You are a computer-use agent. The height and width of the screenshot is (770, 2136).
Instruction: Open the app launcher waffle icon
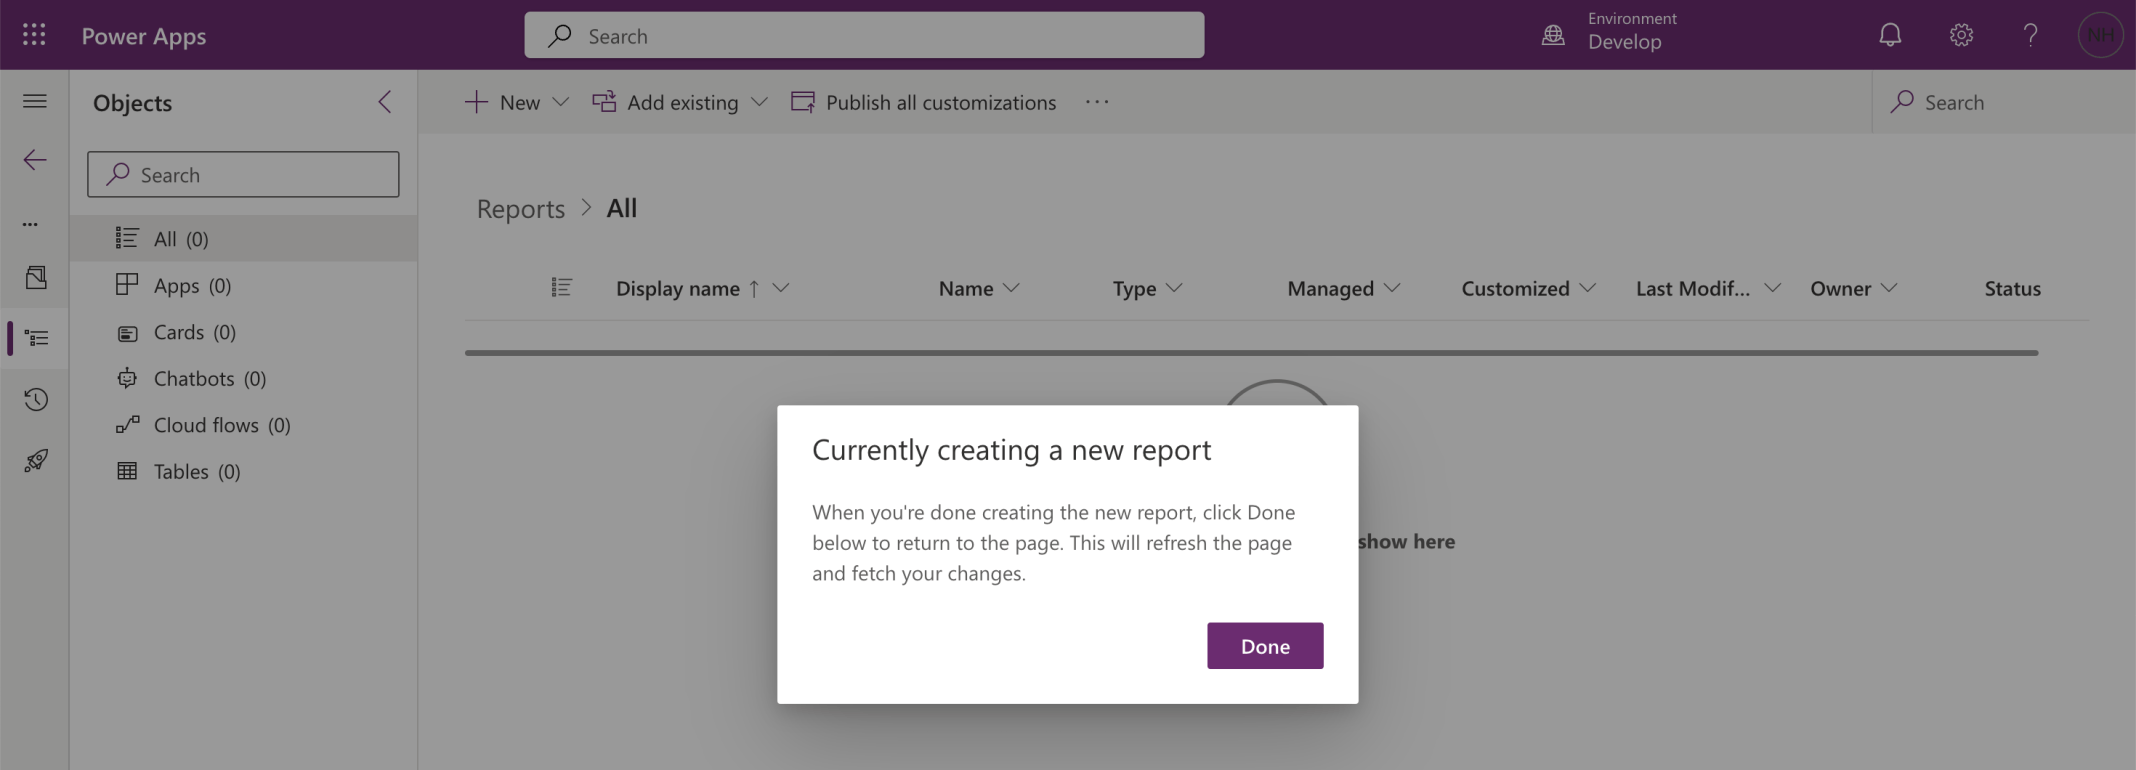click(34, 35)
